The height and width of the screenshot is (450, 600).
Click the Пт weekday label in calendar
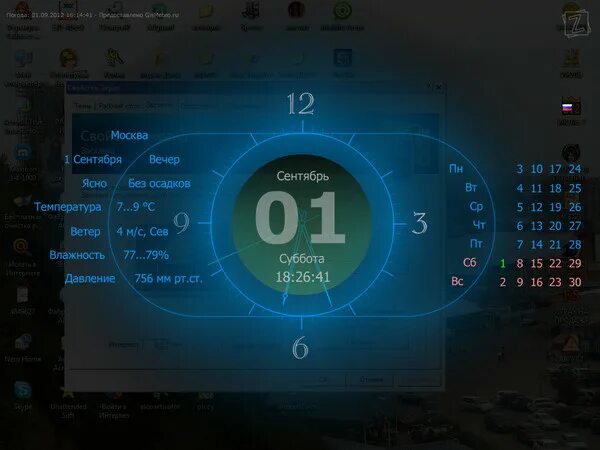pyautogui.click(x=476, y=244)
